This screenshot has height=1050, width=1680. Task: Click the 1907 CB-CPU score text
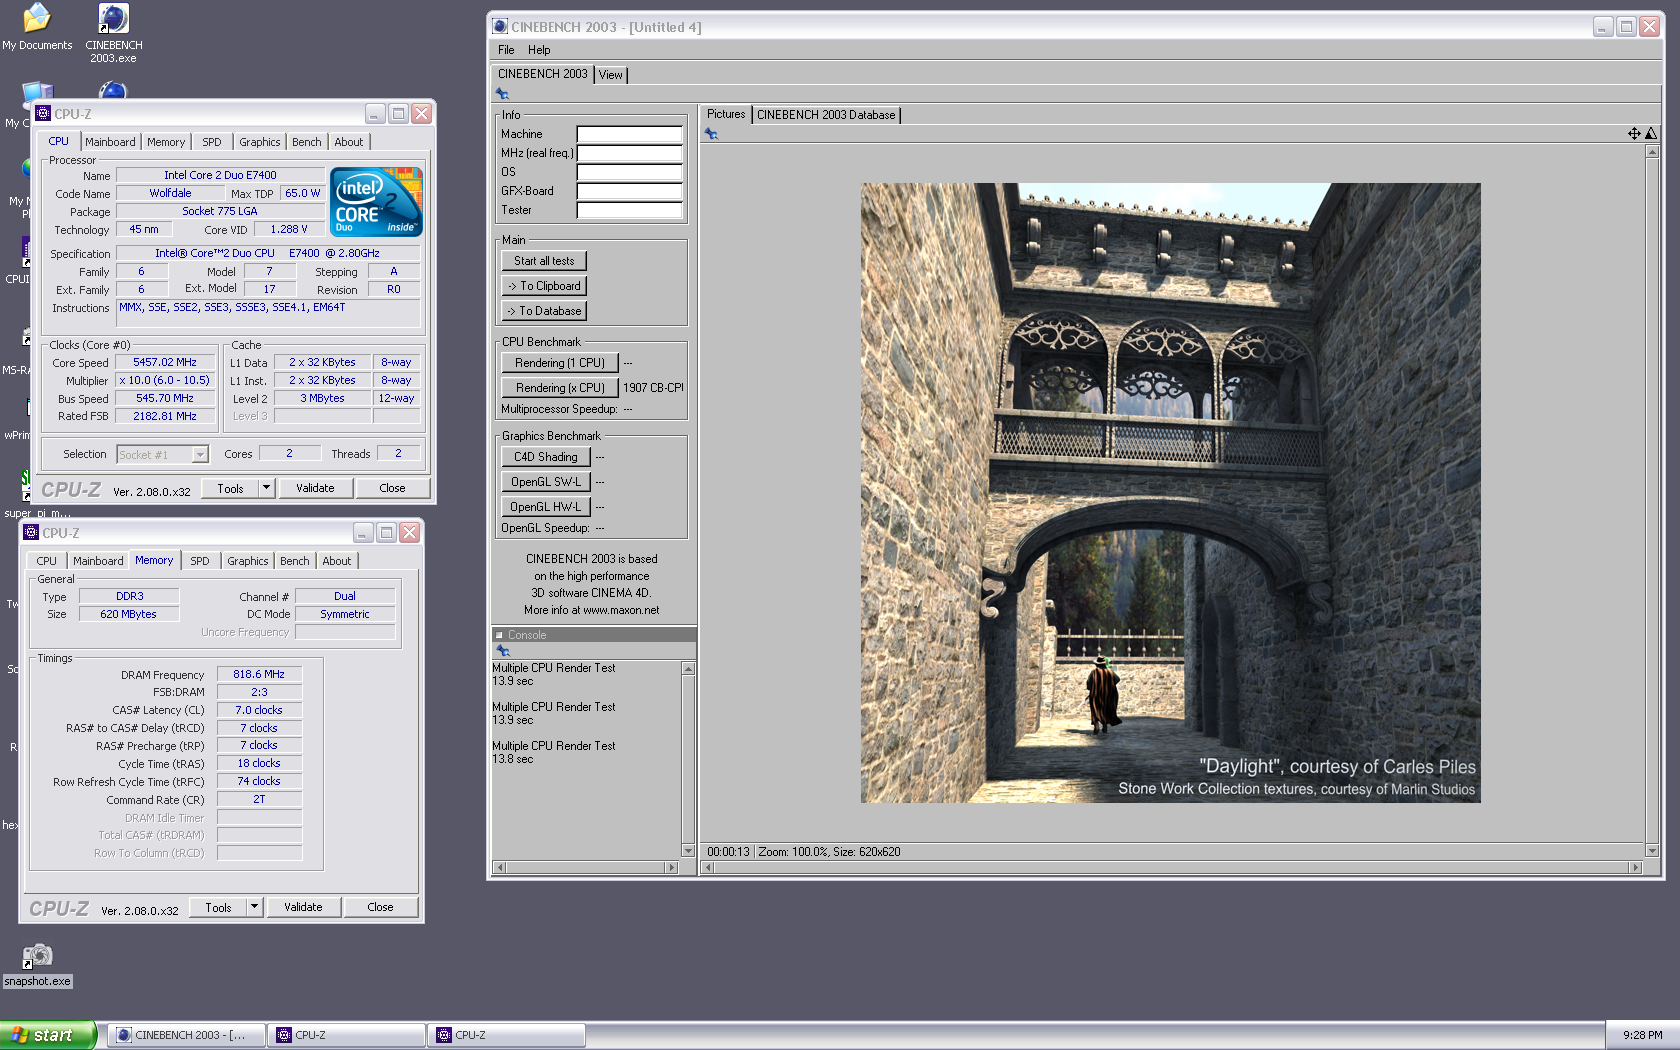654,388
